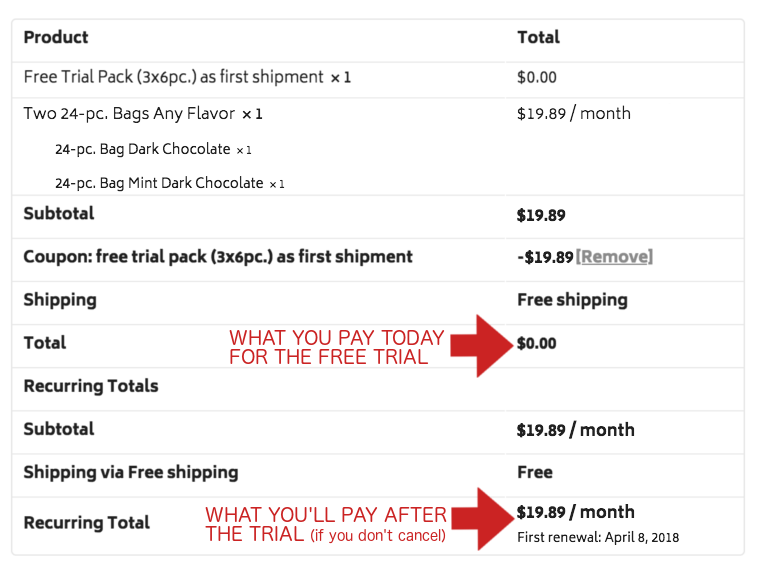Click the $0.00 total amount

pyautogui.click(x=536, y=343)
